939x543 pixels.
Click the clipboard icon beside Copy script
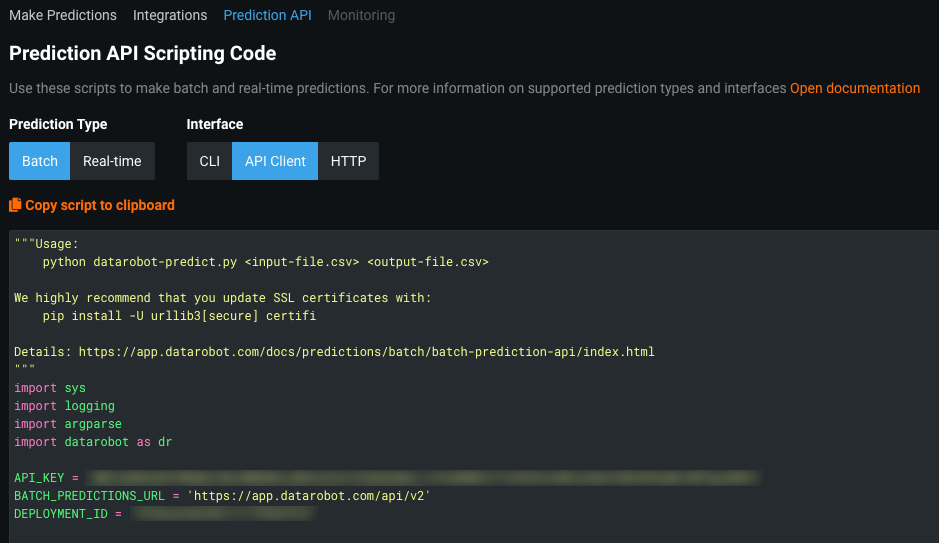(15, 205)
